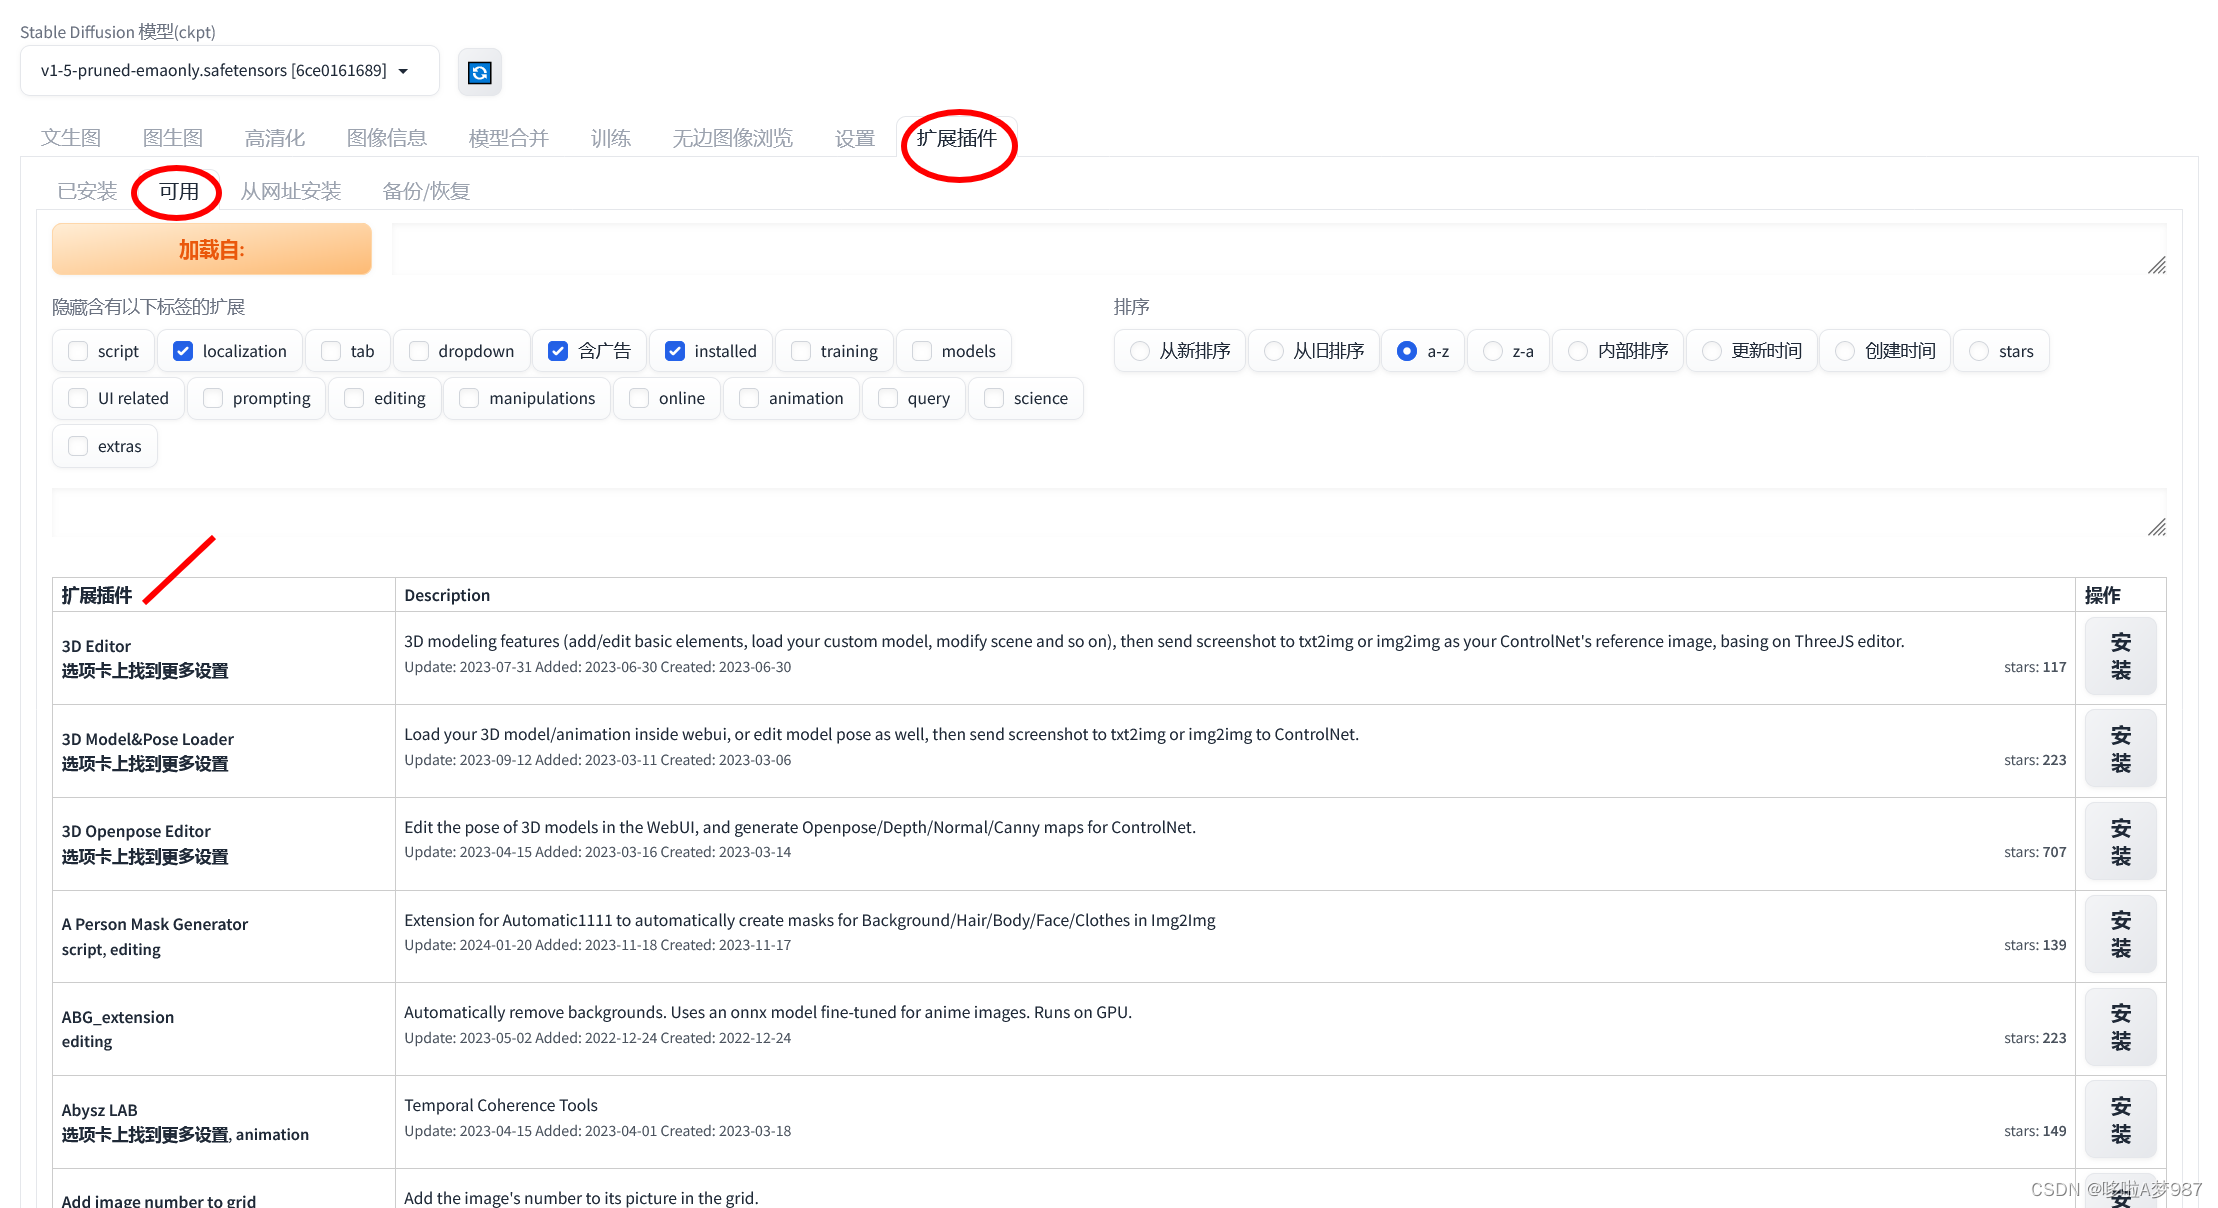
Task: Select z-a sort order
Action: [x=1493, y=351]
